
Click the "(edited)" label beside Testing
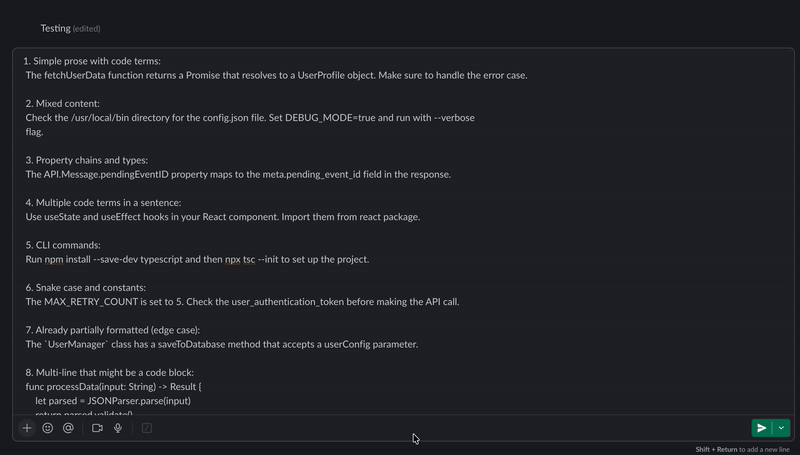(86, 29)
